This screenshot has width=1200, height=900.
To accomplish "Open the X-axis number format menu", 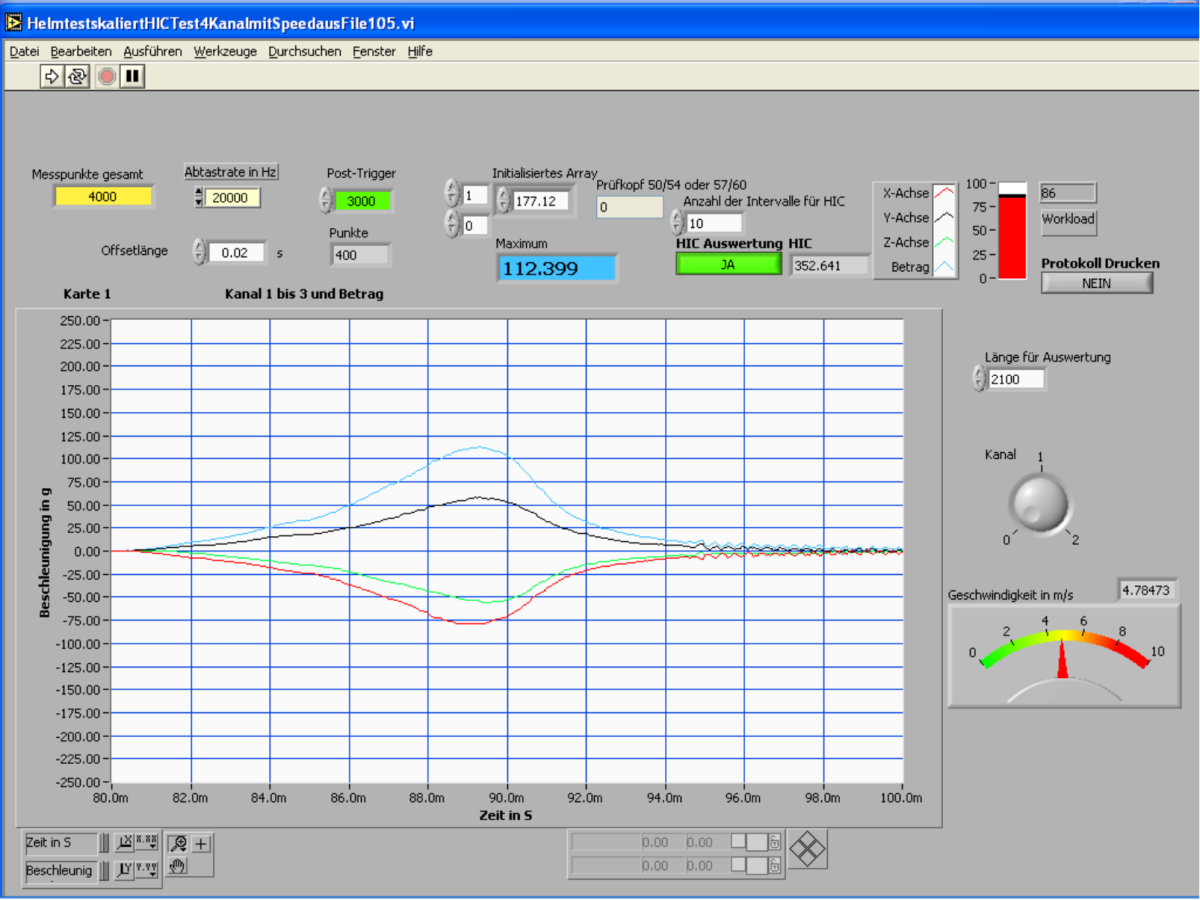I will [x=146, y=843].
